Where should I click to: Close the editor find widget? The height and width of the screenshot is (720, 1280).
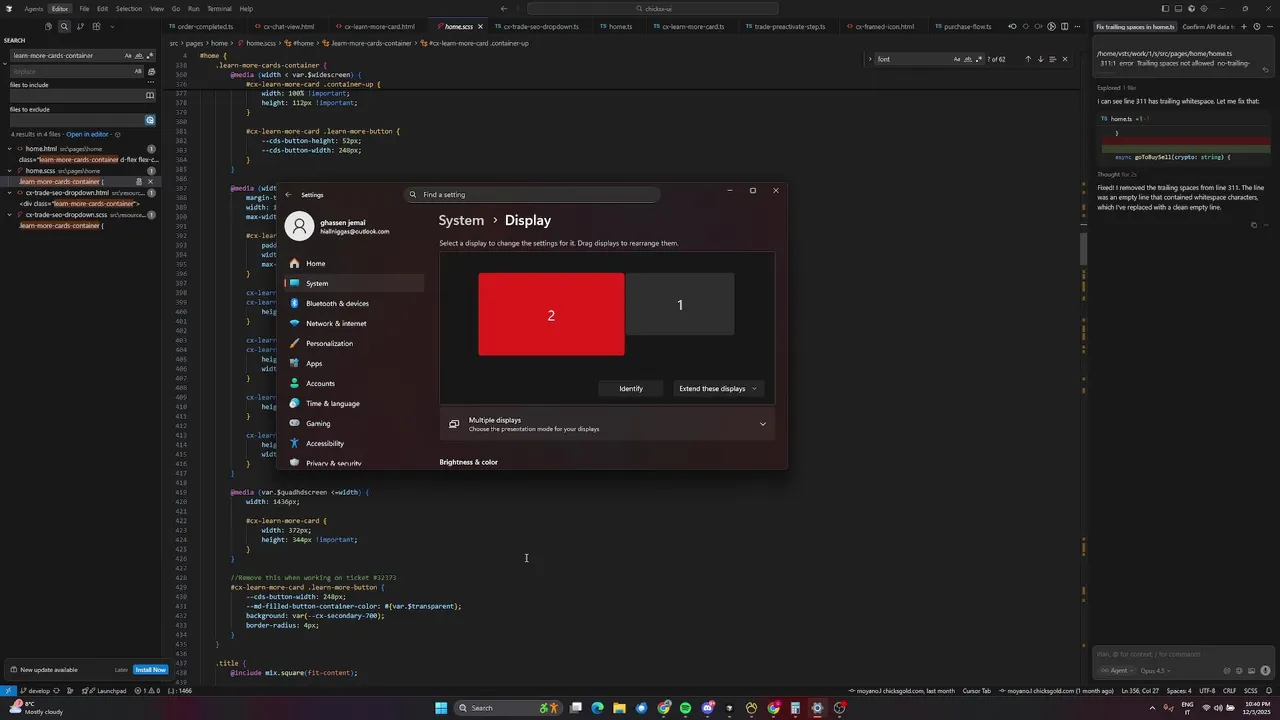(1064, 59)
